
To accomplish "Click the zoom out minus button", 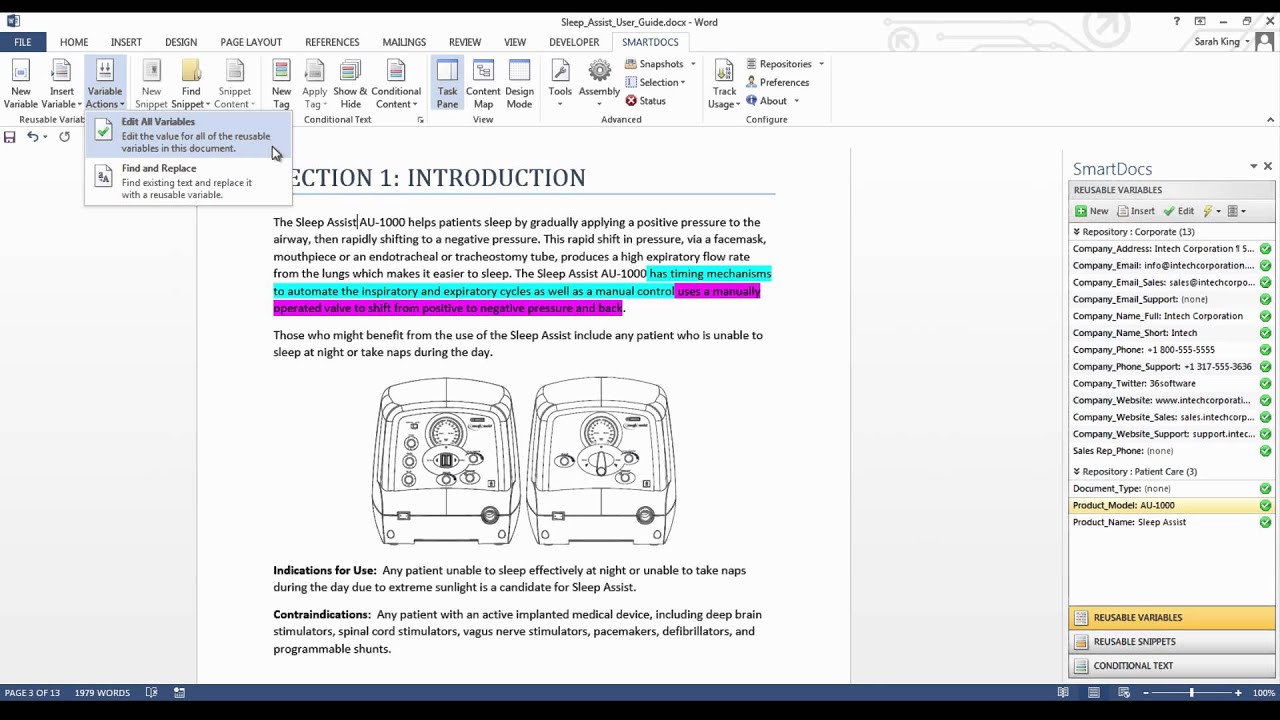I will (x=1145, y=692).
